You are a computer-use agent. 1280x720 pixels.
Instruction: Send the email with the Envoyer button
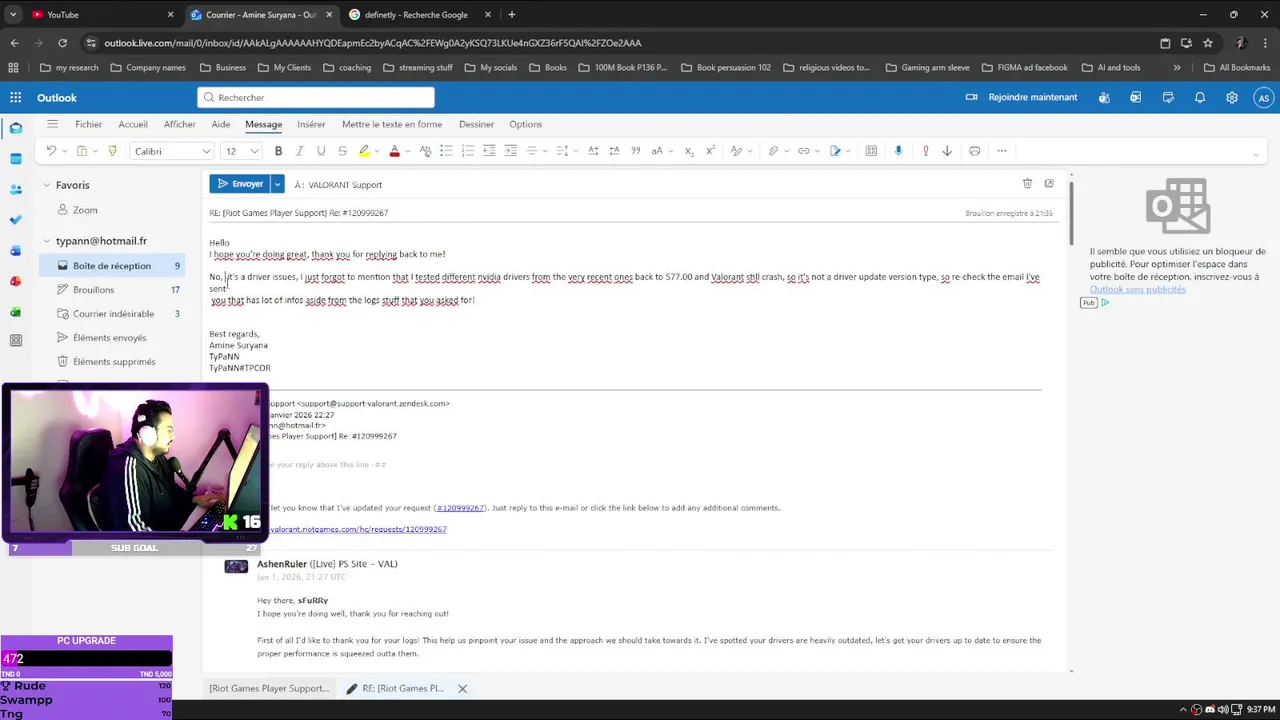[x=240, y=184]
